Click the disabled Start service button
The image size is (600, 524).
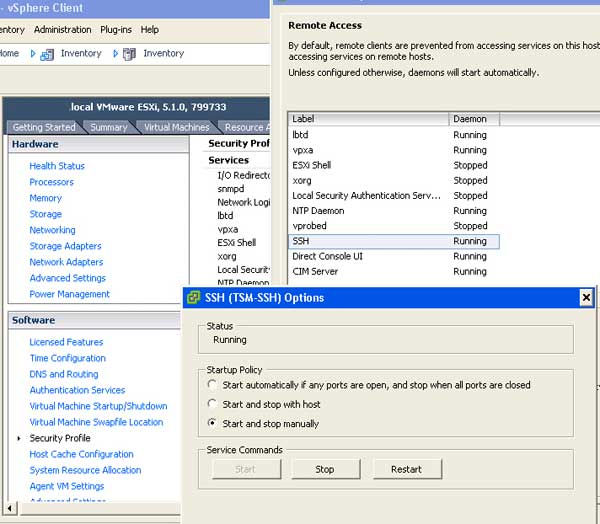[x=246, y=469]
